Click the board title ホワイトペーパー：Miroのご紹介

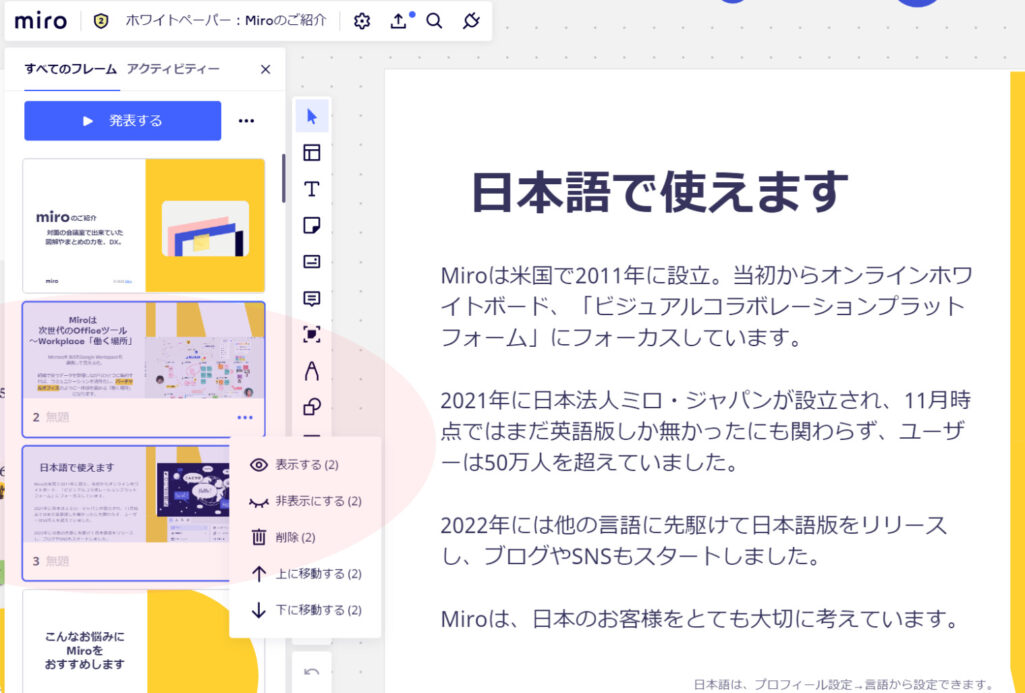226,21
